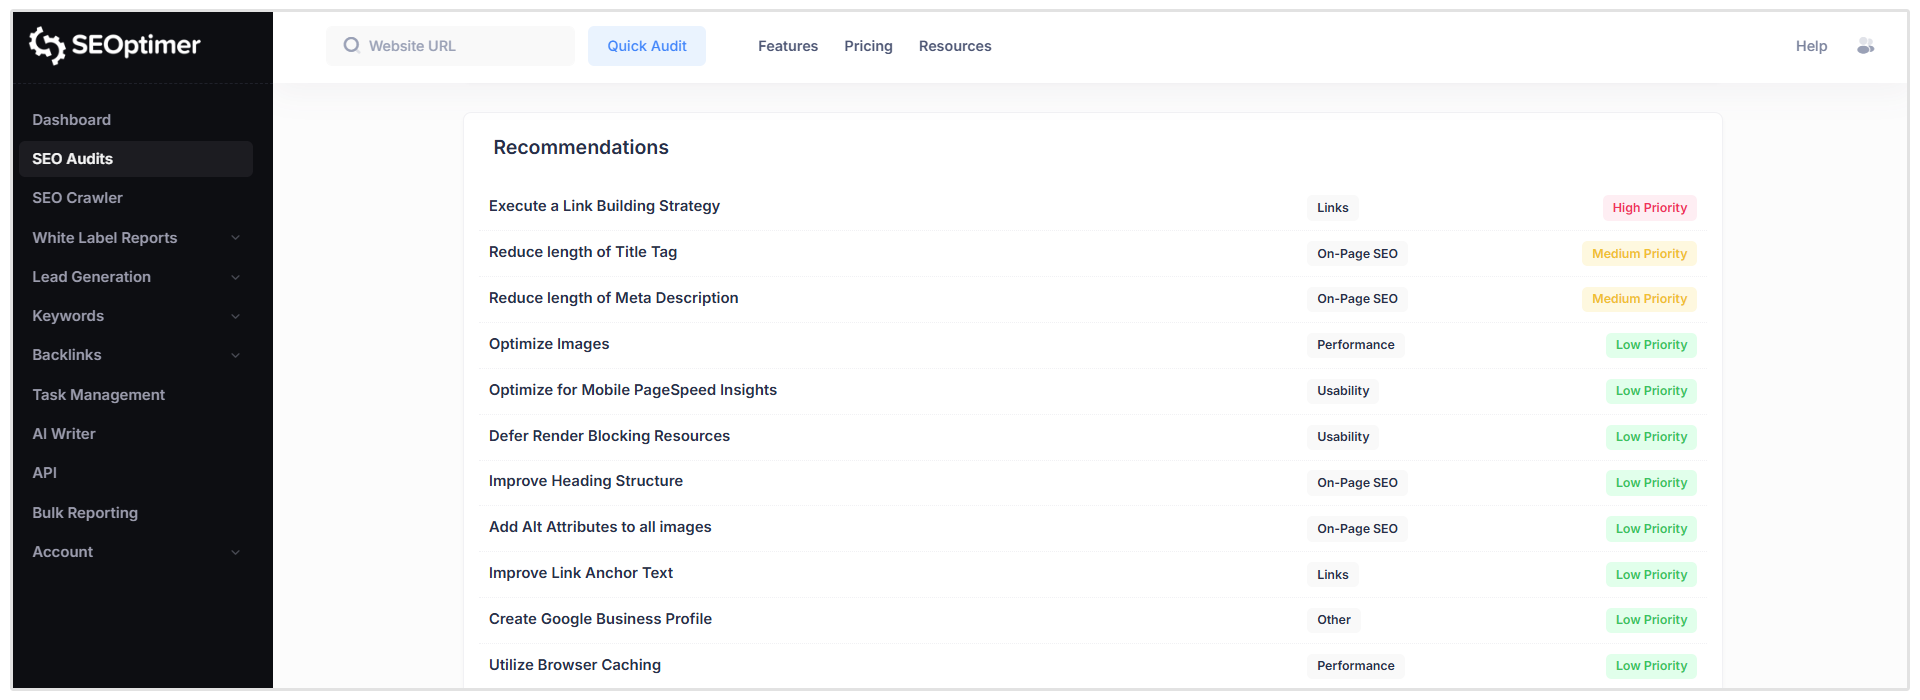The width and height of the screenshot is (1920, 700).
Task: Click the High Priority badge
Action: tap(1649, 208)
